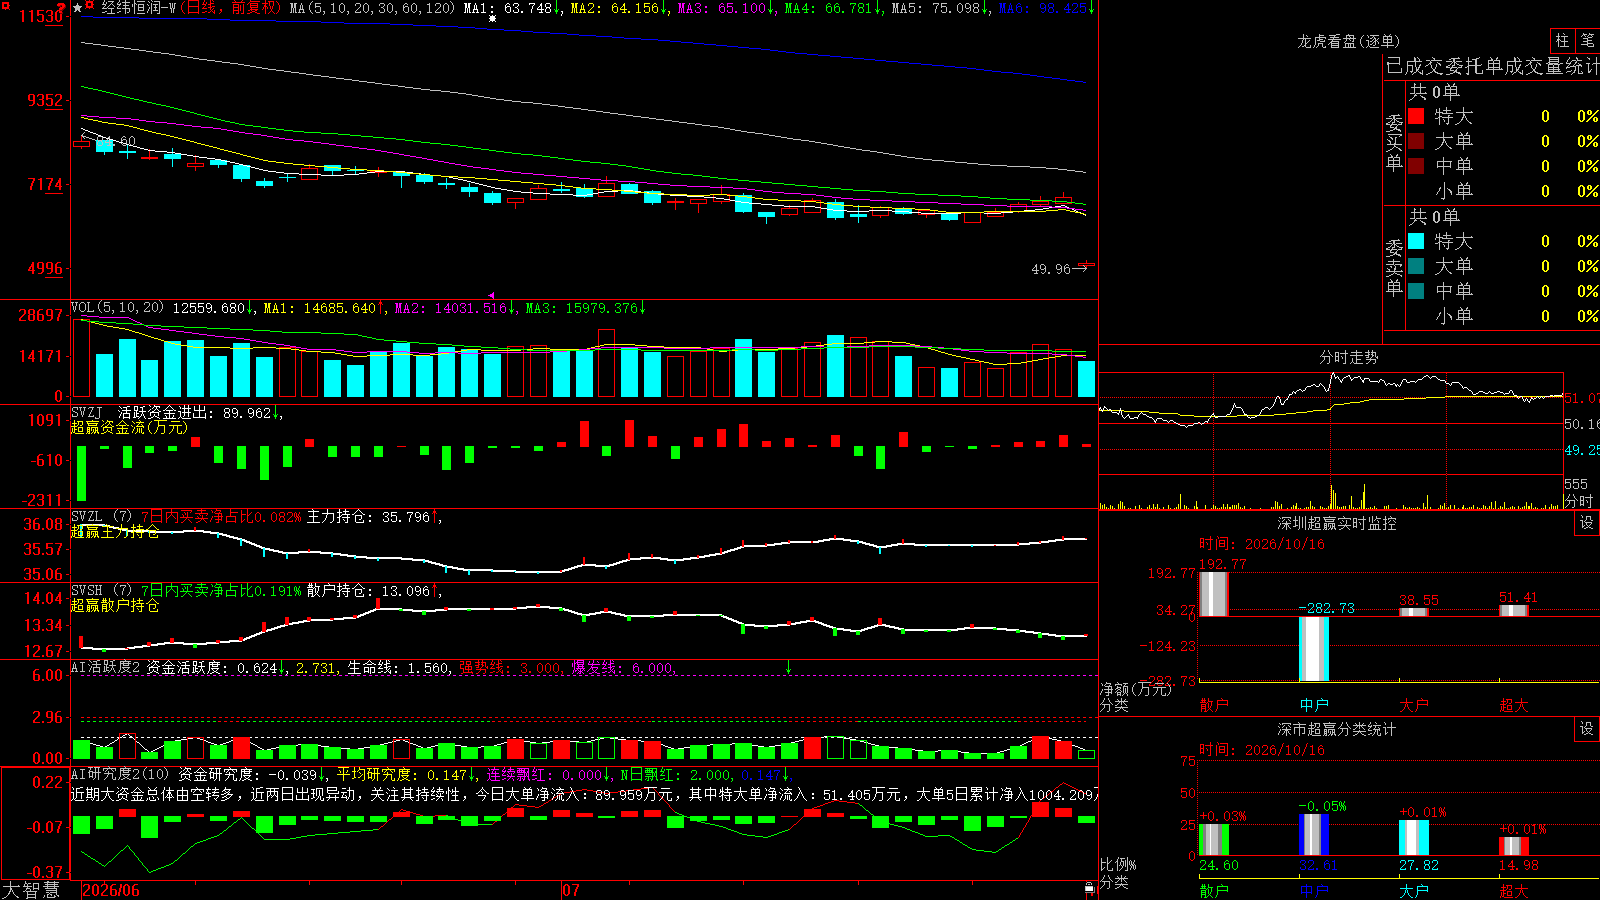The width and height of the screenshot is (1600, 900).
Task: Open 设 settings for 深市超赢分类统计
Action: coord(1587,729)
